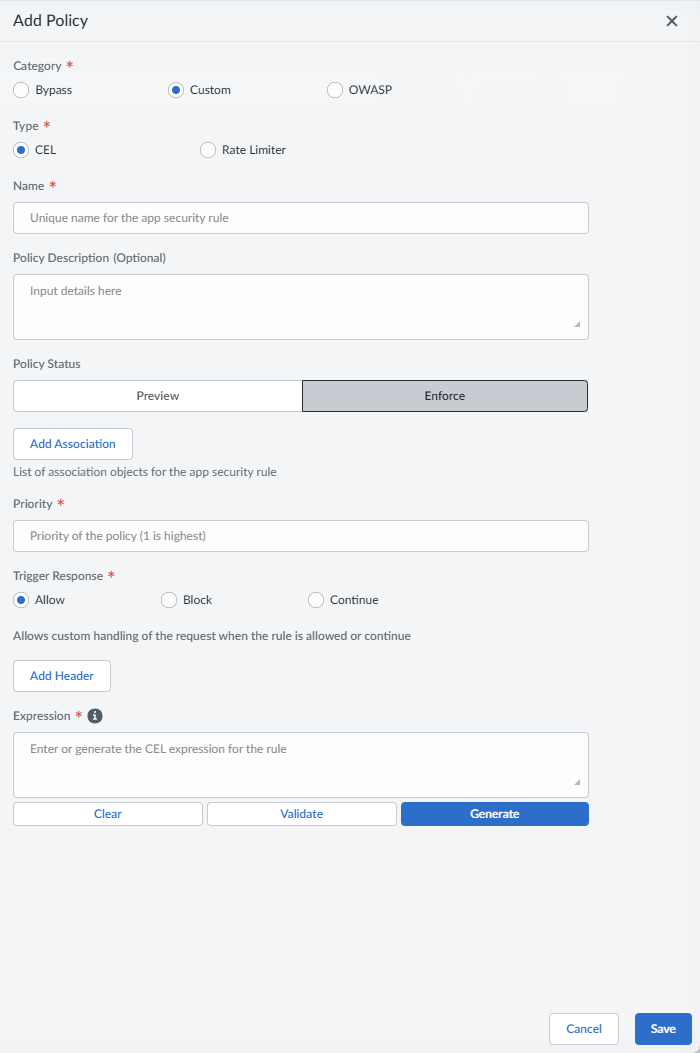700x1053 pixels.
Task: Choose Continue as the trigger response
Action: coord(316,600)
